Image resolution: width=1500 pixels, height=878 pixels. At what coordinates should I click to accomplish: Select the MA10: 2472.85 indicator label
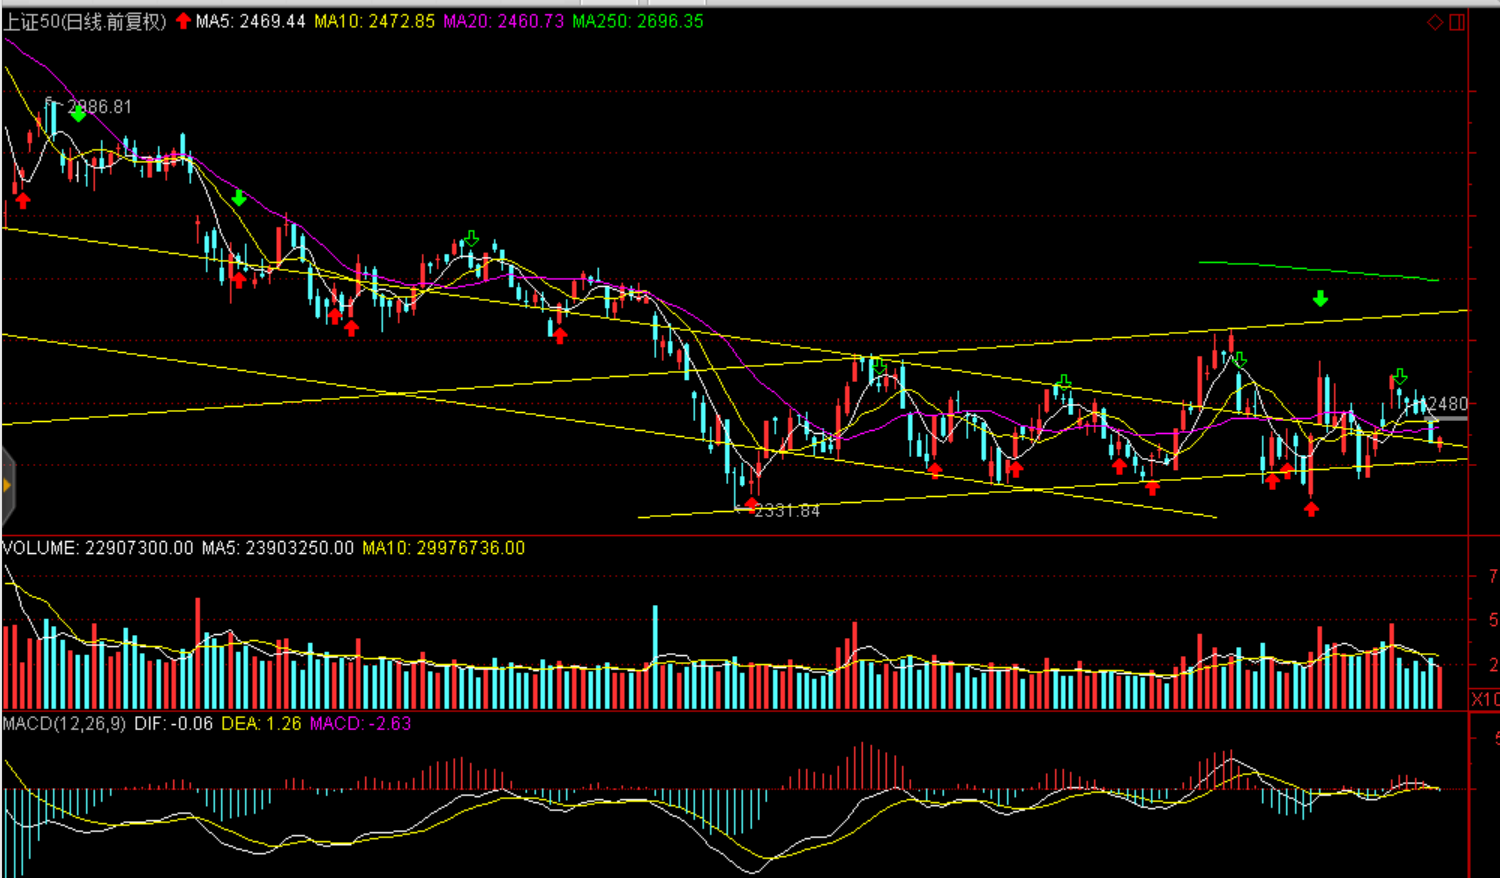coord(374,21)
